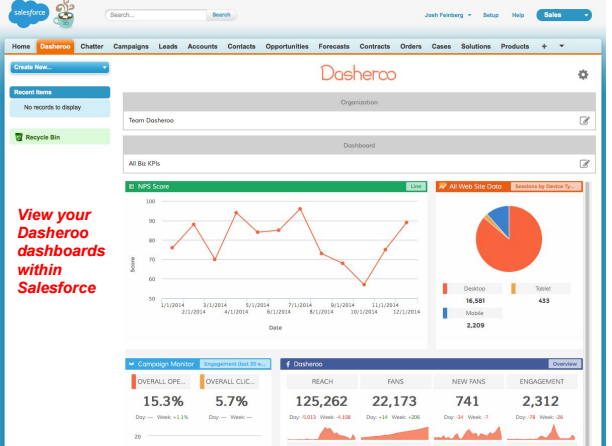Switch to the Solutions tab
The width and height of the screenshot is (612, 446).
pyautogui.click(x=476, y=46)
